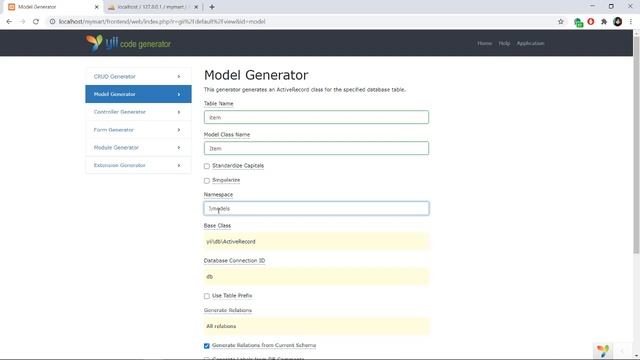Reload the page with the refresh icon

[x=36, y=22]
